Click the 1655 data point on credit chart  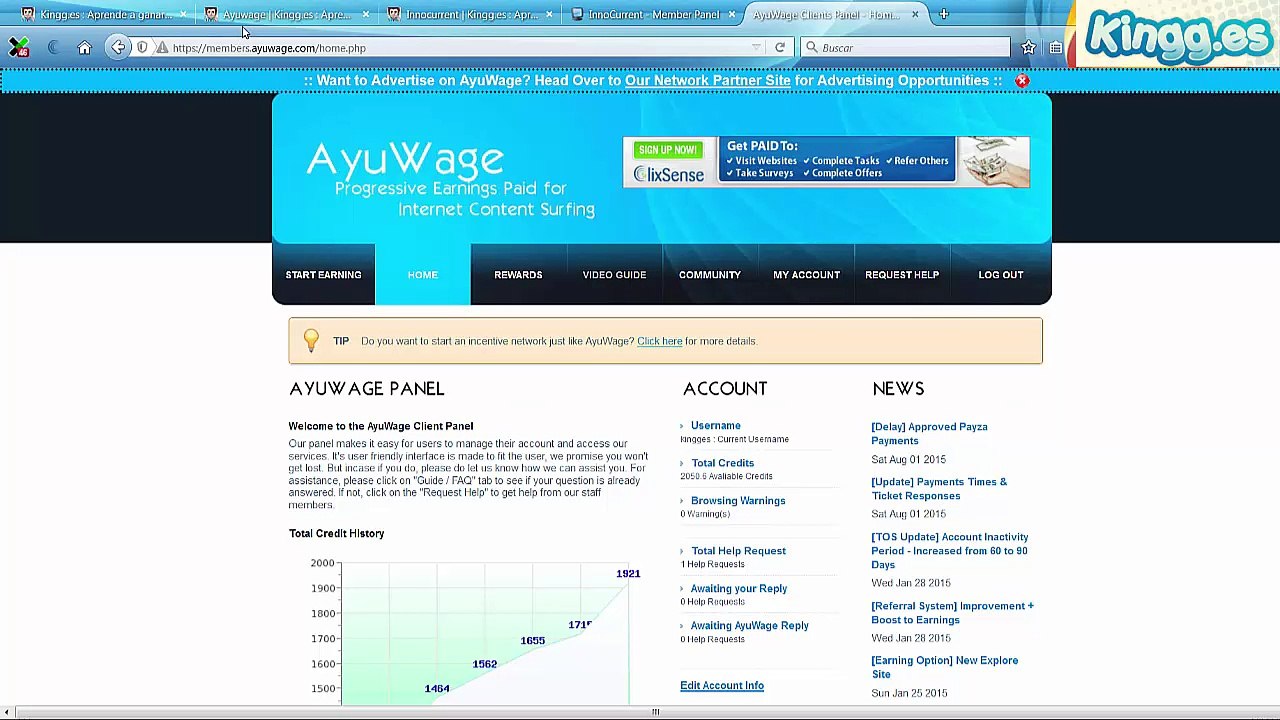pyautogui.click(x=532, y=641)
